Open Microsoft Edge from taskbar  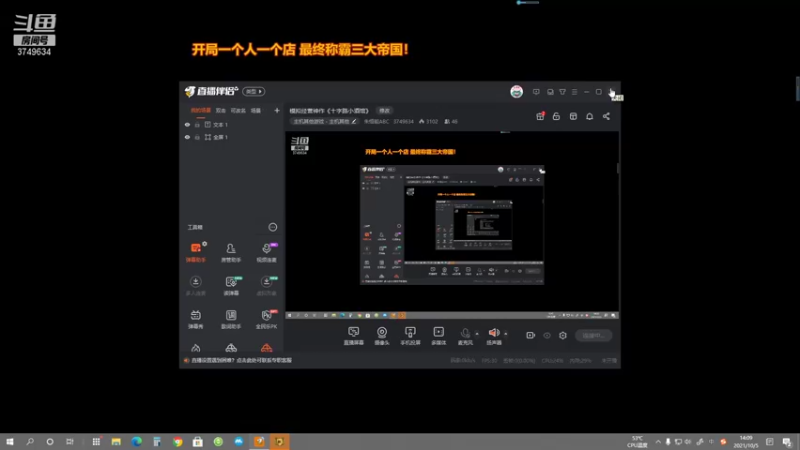[x=137, y=442]
